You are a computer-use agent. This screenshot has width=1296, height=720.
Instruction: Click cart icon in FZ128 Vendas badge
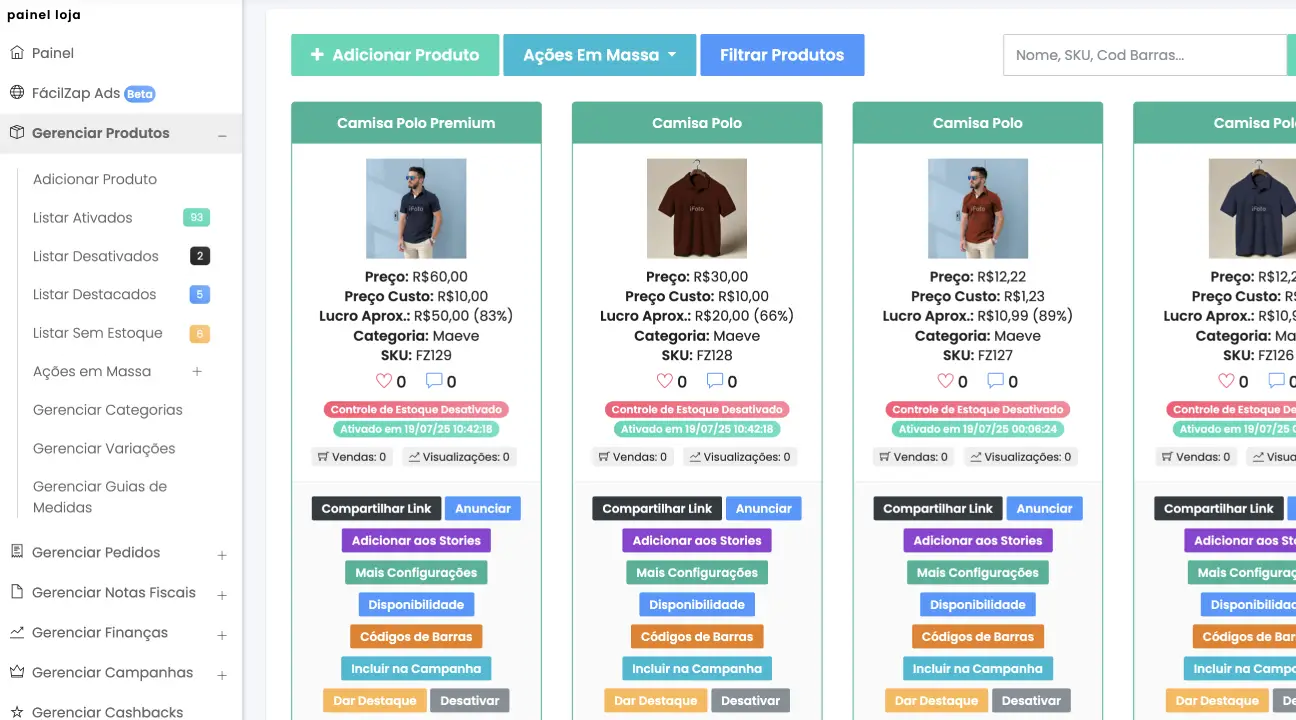(604, 457)
